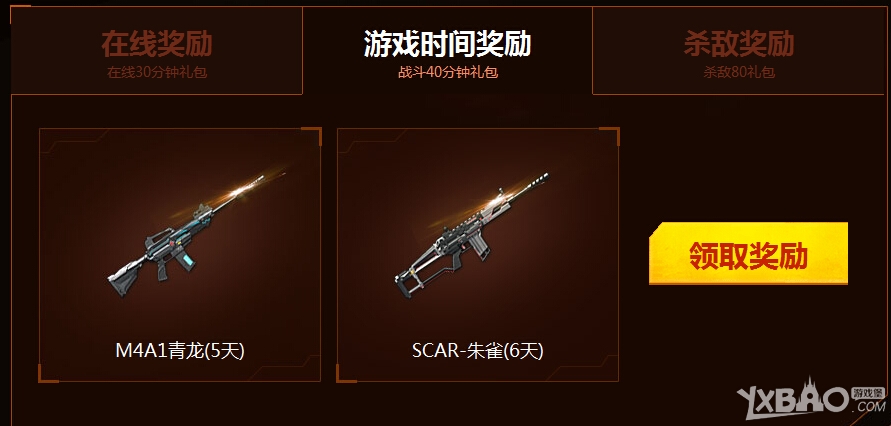Click the SCAR-朱雀 card's top-right corner bracket
The image size is (891, 426).
pyautogui.click(x=611, y=135)
